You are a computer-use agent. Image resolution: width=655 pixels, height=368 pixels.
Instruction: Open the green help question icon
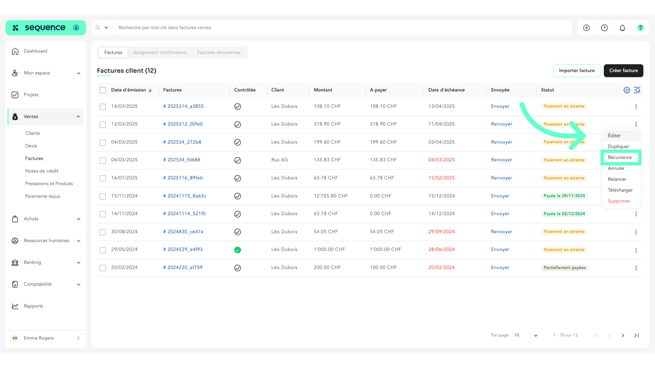pos(640,28)
